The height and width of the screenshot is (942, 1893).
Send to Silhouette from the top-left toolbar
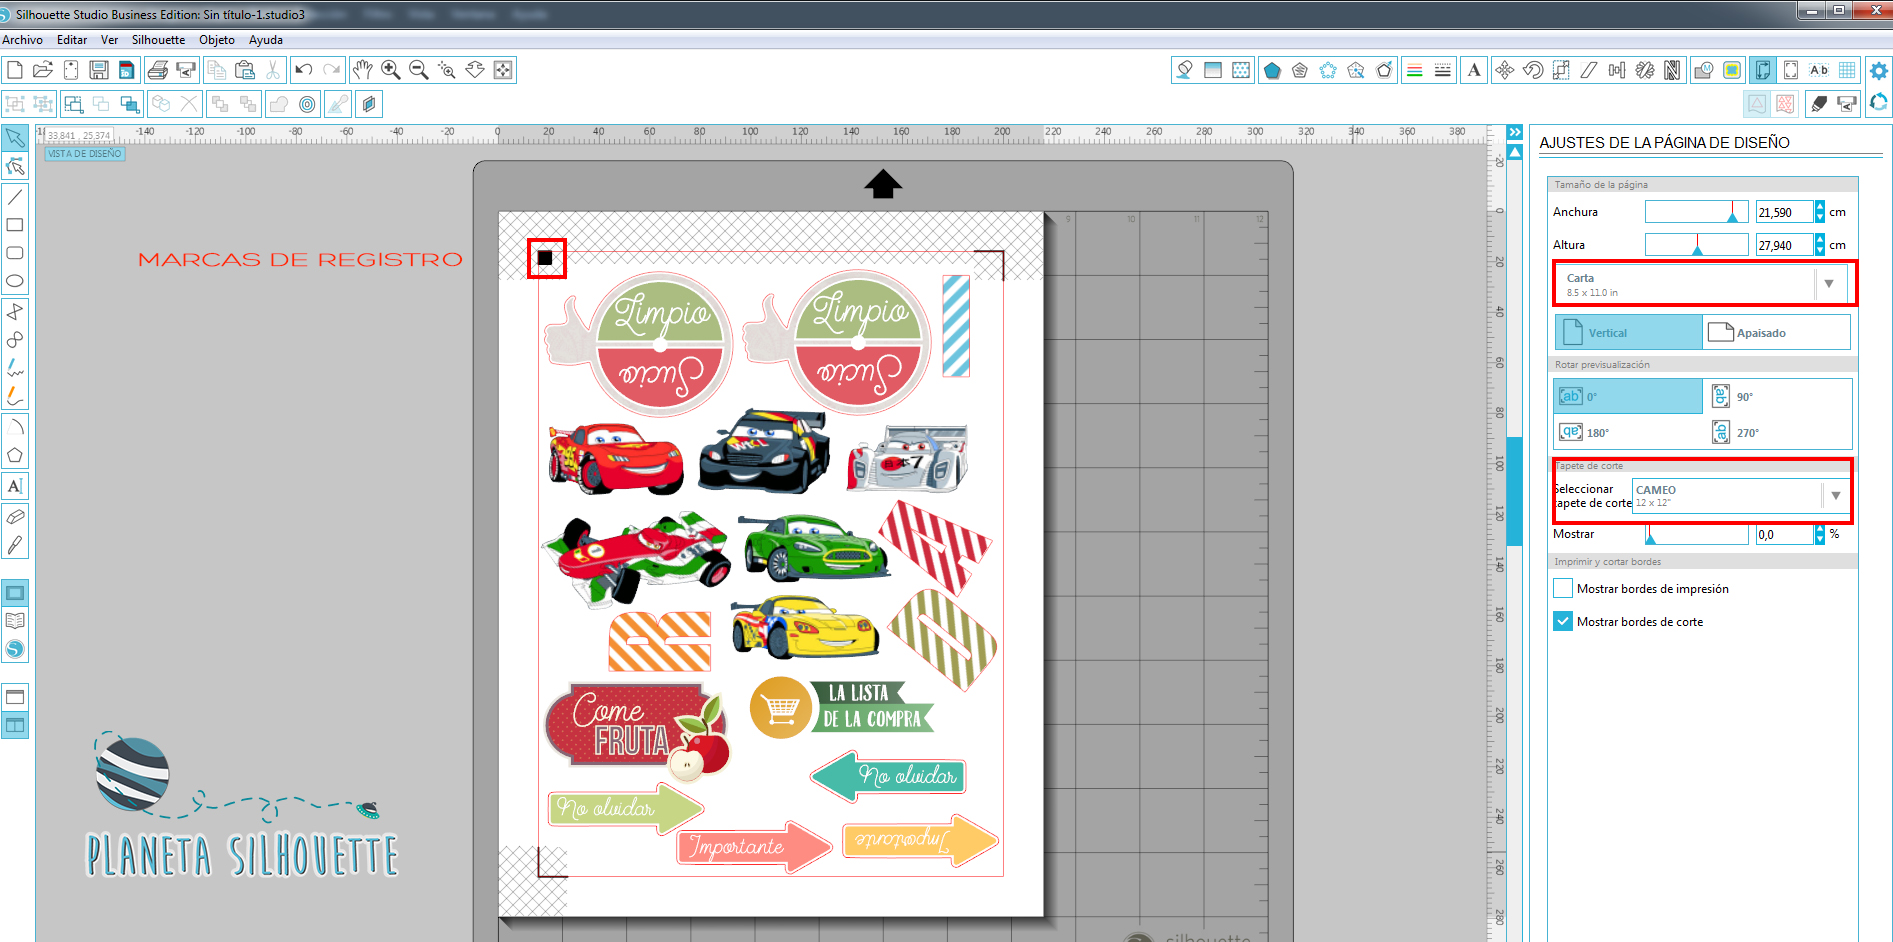tap(185, 70)
